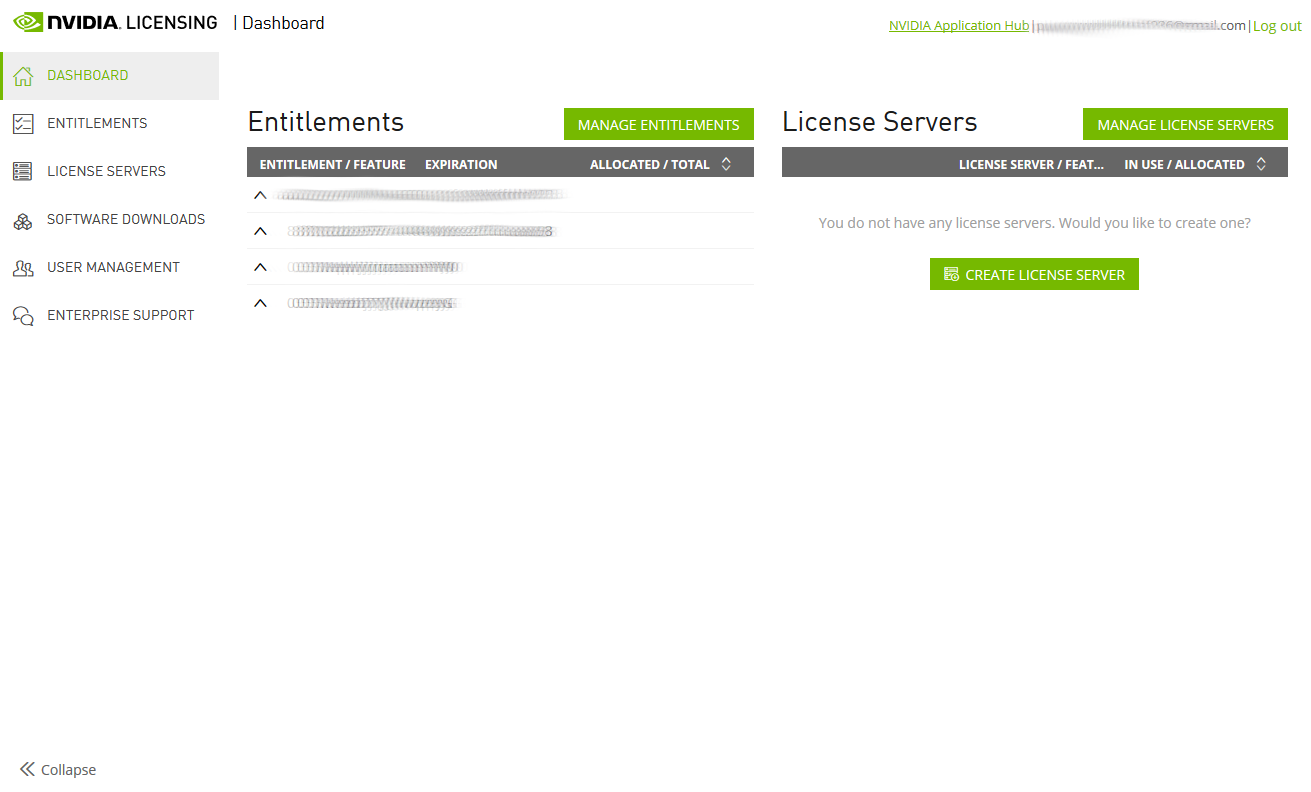Click the User Management people icon
Image resolution: width=1311 pixels, height=792 pixels.
[x=23, y=268]
